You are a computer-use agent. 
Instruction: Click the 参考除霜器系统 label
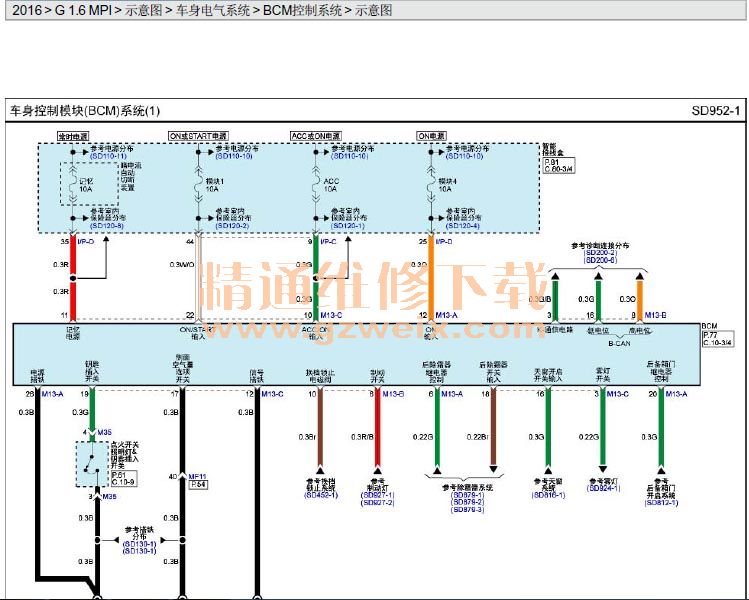467,487
